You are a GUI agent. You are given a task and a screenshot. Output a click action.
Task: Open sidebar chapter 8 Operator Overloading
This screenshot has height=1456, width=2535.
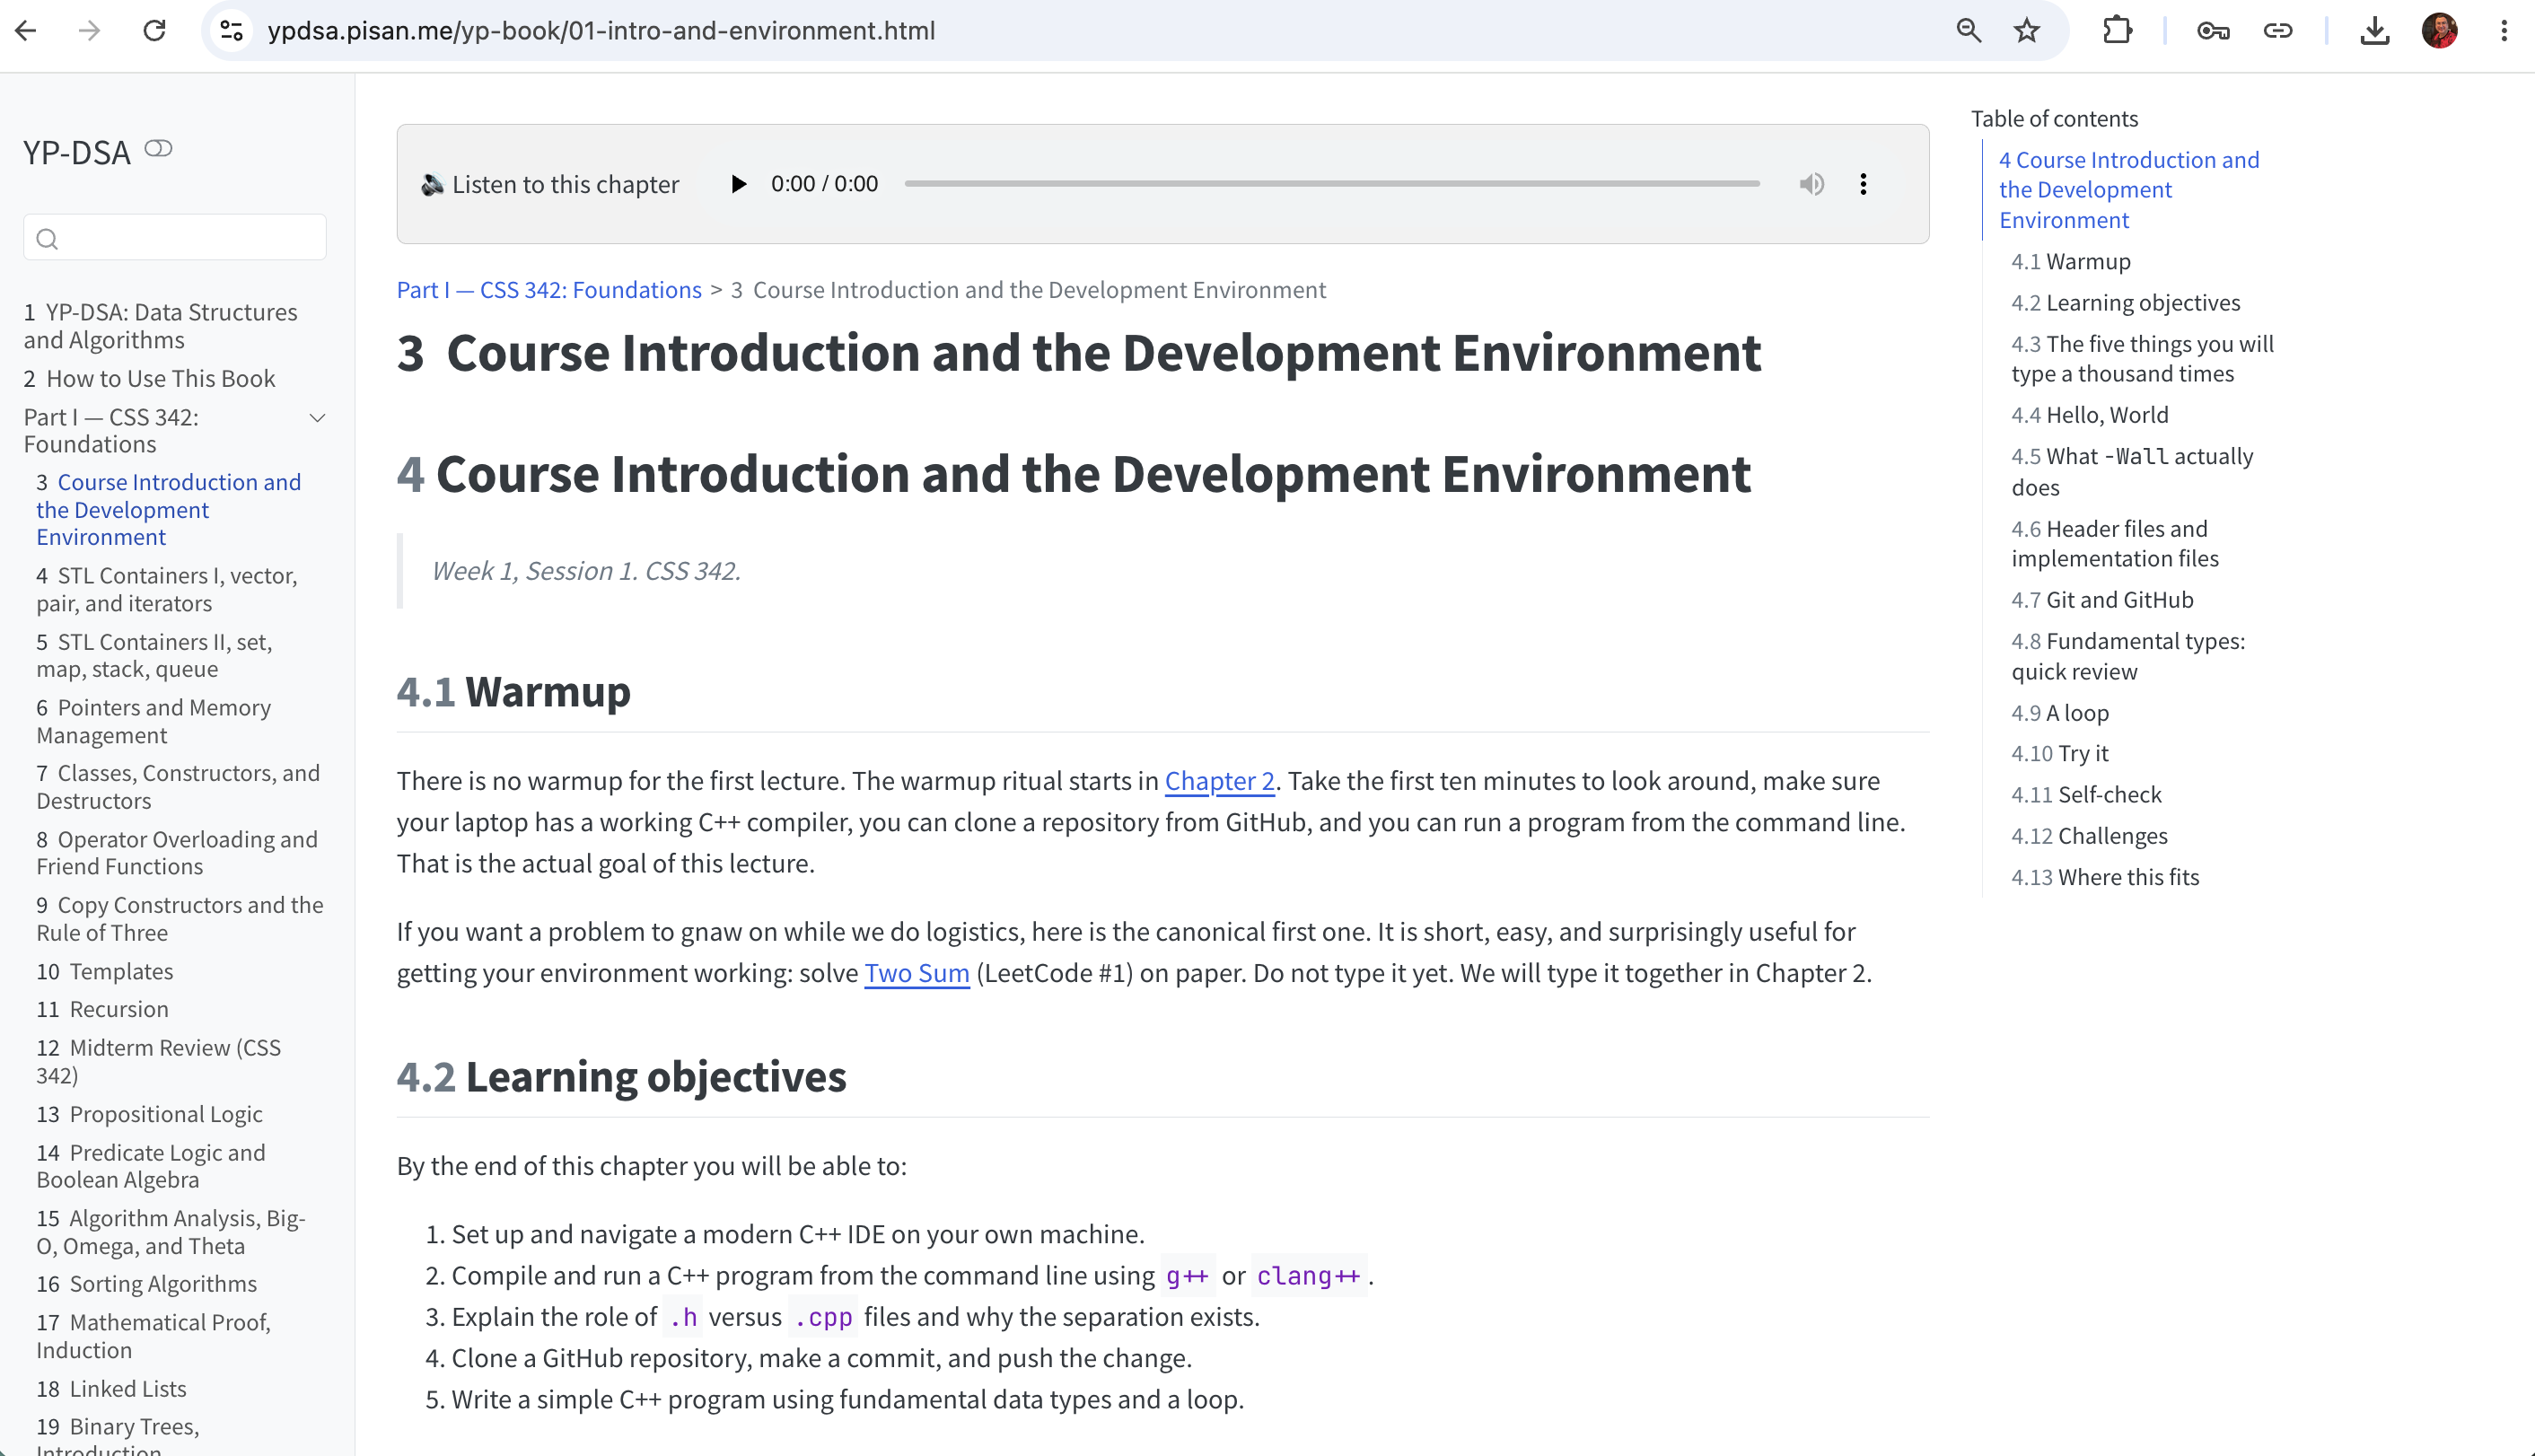[x=177, y=853]
